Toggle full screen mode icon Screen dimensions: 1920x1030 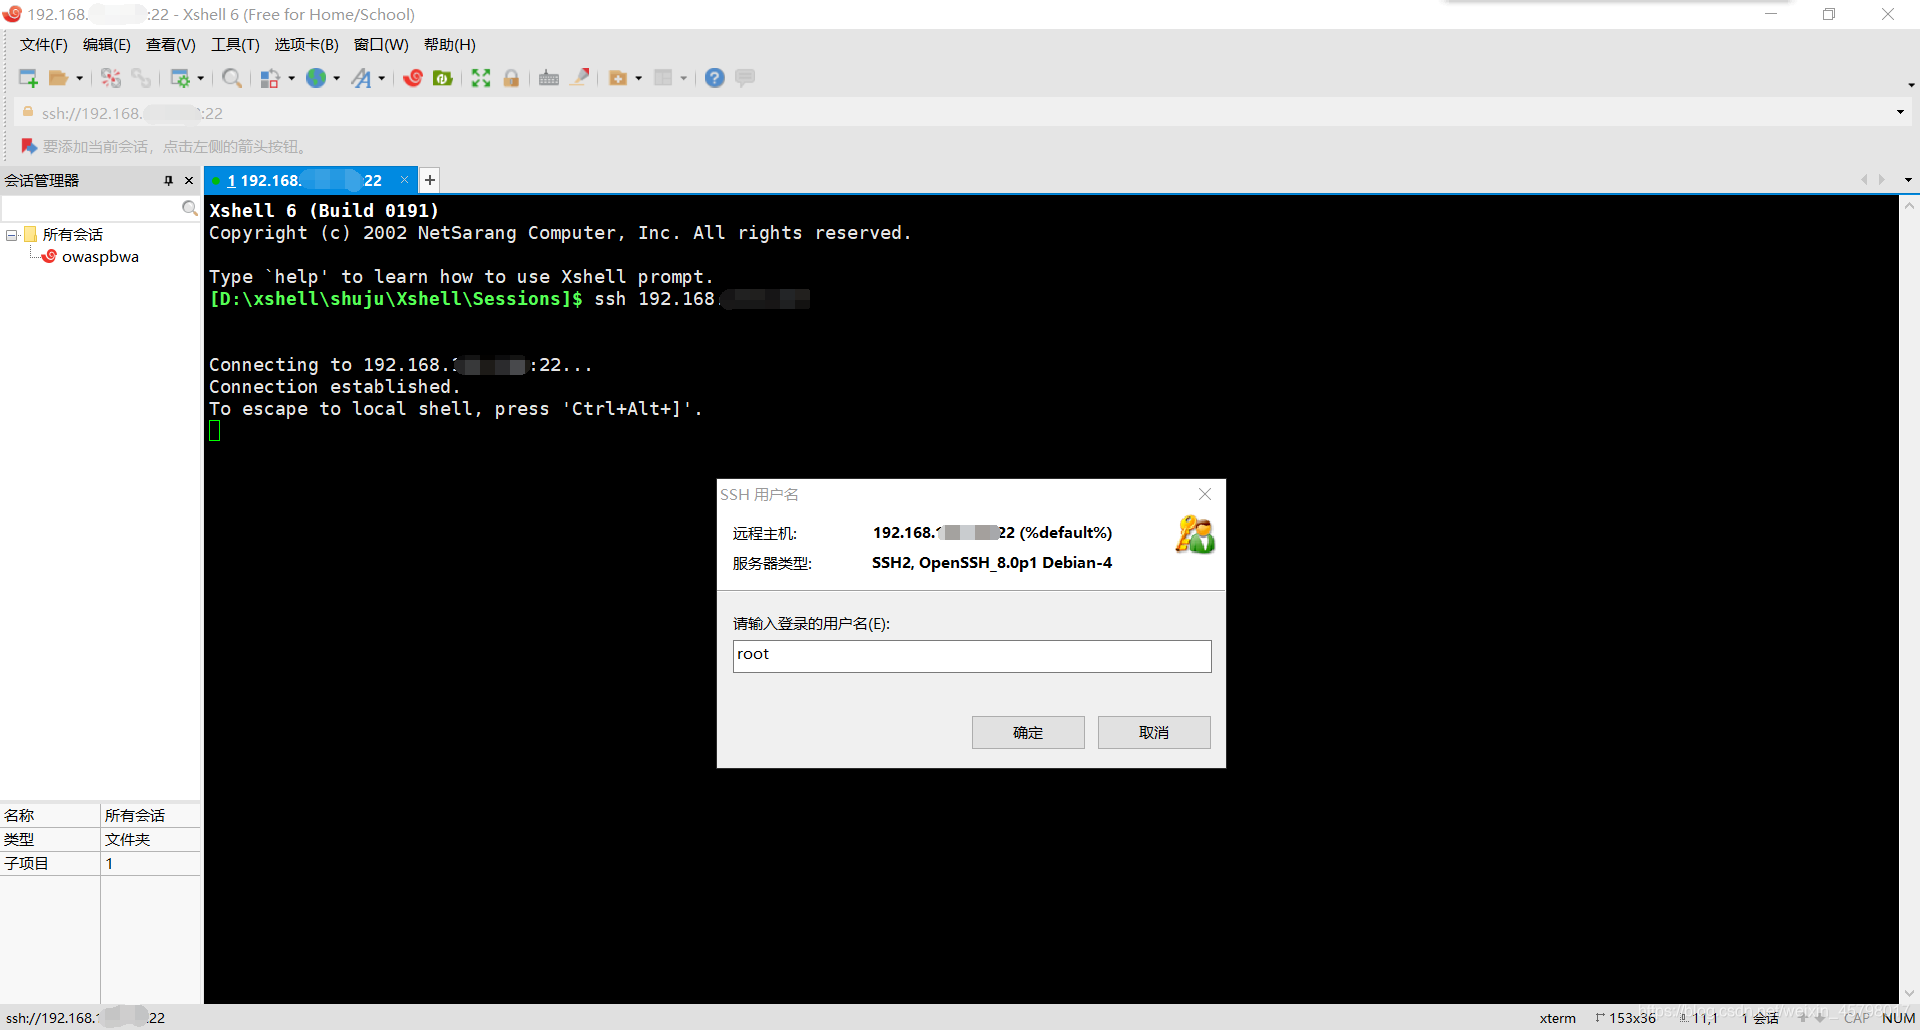[481, 78]
